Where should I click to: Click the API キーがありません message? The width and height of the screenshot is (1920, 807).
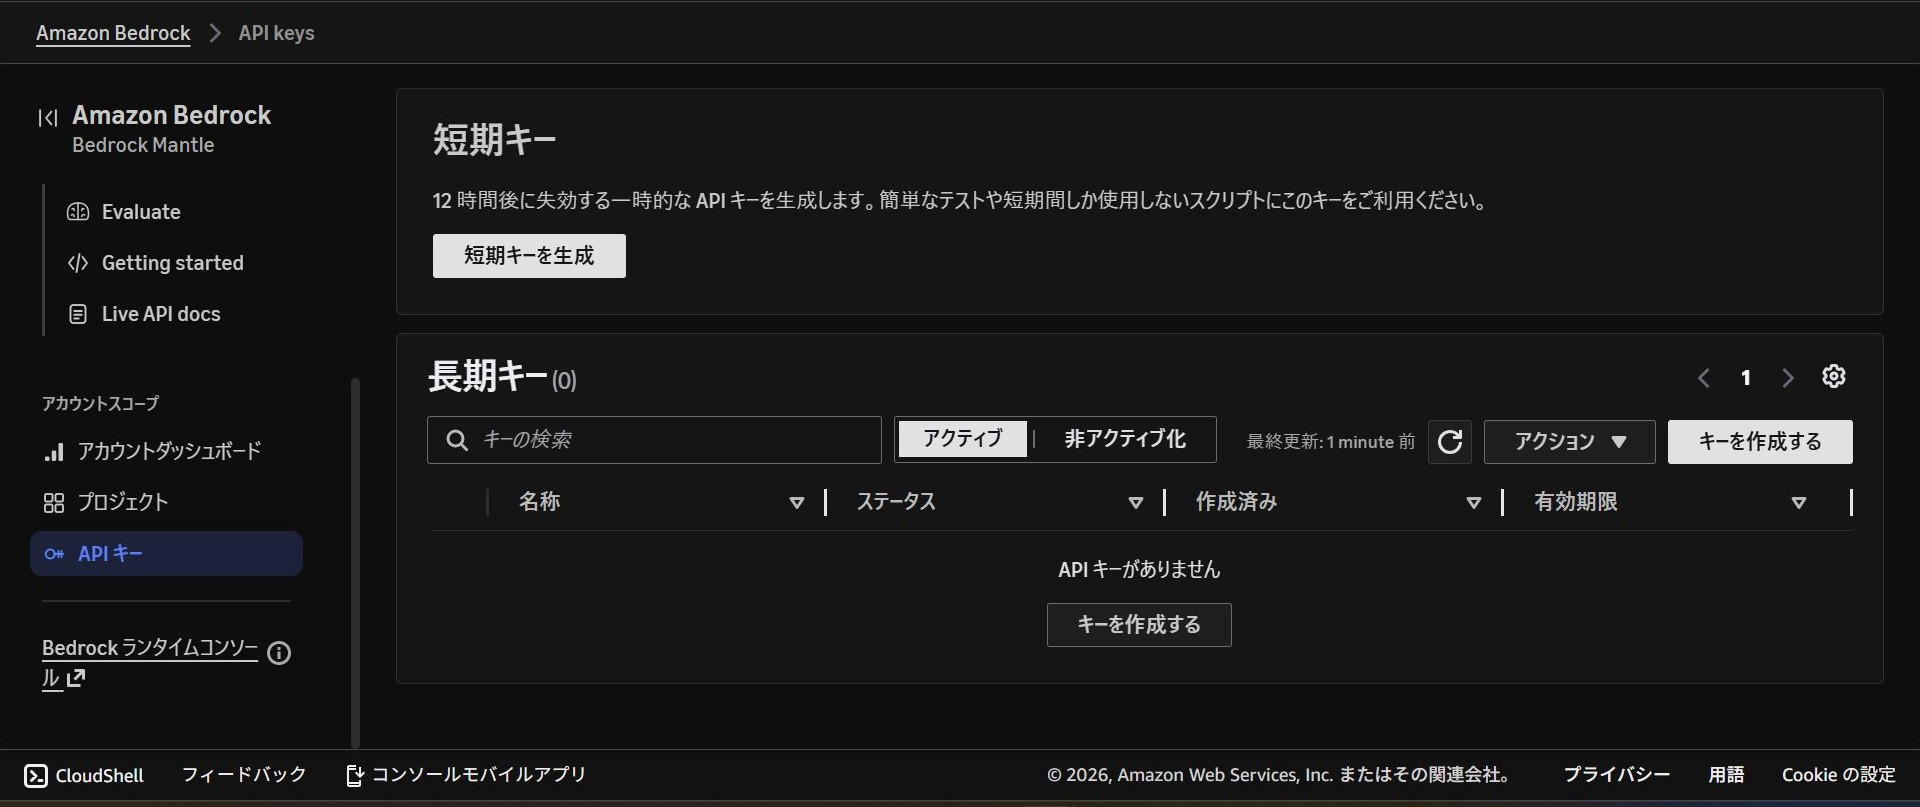point(1139,570)
